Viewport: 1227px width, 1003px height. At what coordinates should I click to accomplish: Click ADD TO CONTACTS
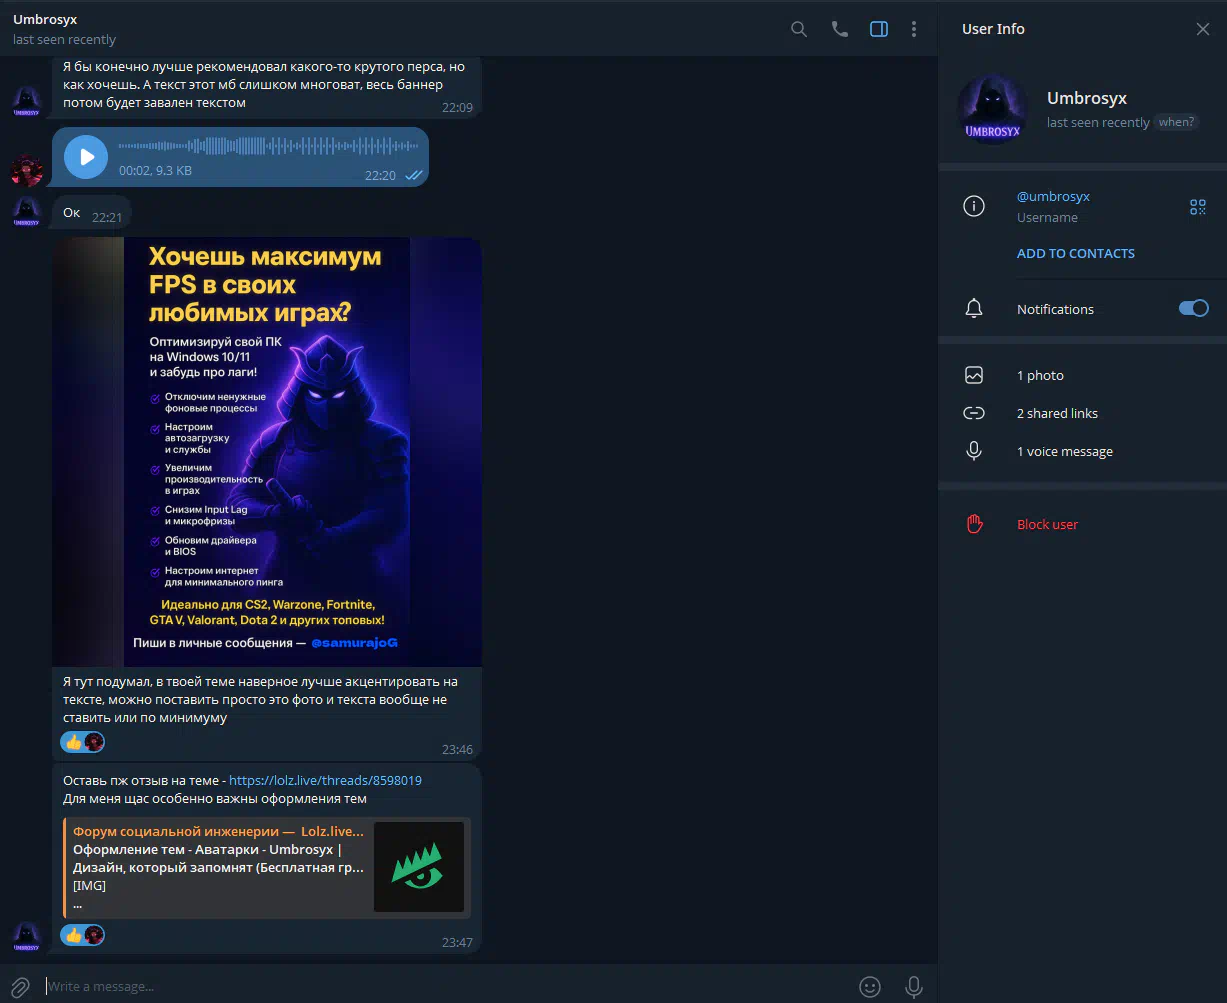[x=1076, y=253]
